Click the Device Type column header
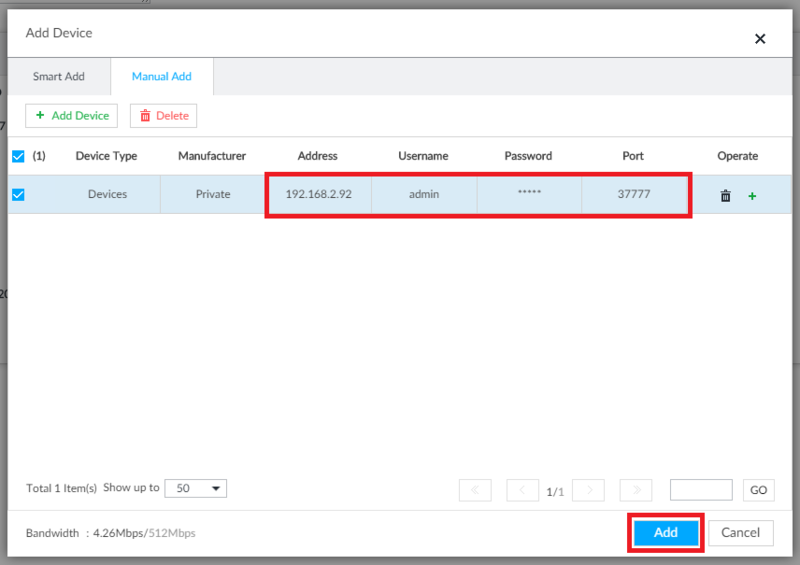Viewport: 800px width, 565px height. (106, 156)
